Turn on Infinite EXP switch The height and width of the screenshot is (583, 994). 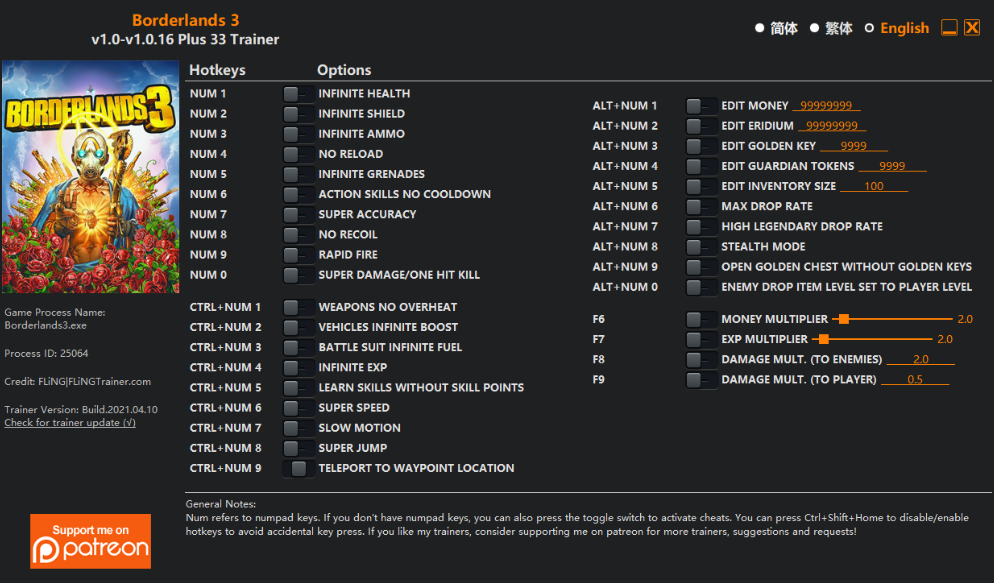coord(298,368)
